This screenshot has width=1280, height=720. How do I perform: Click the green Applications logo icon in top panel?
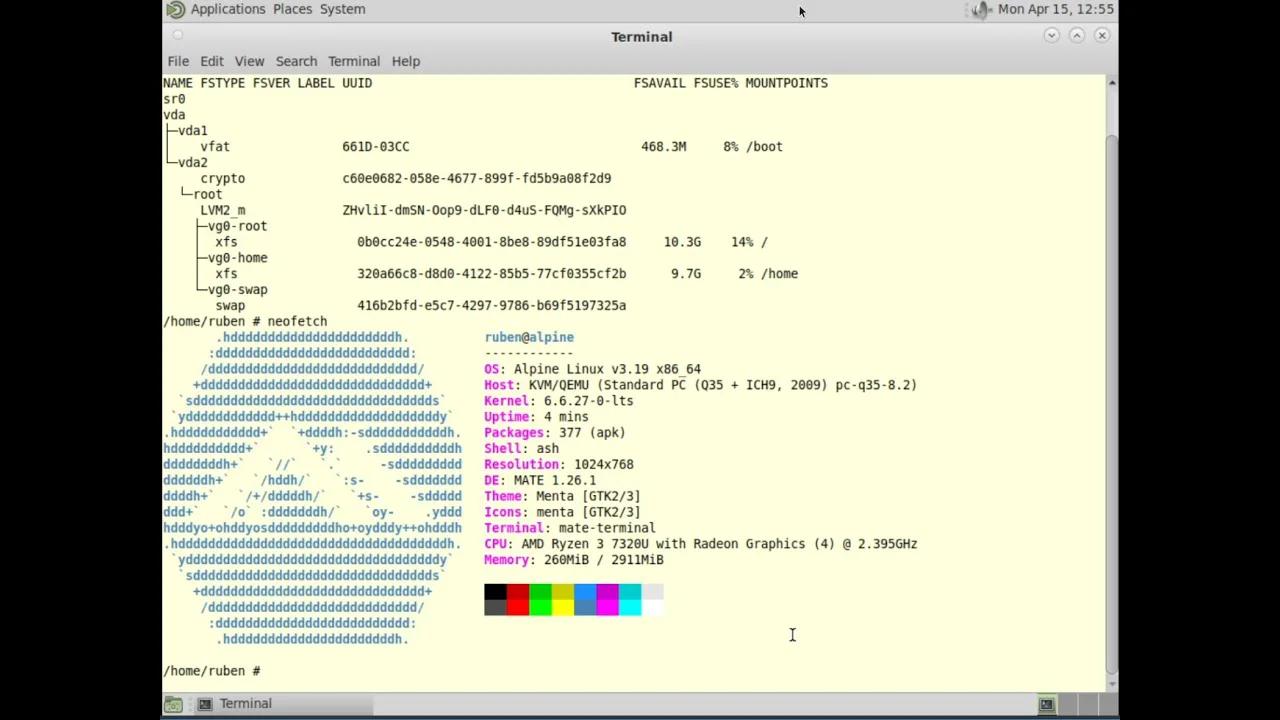click(177, 9)
